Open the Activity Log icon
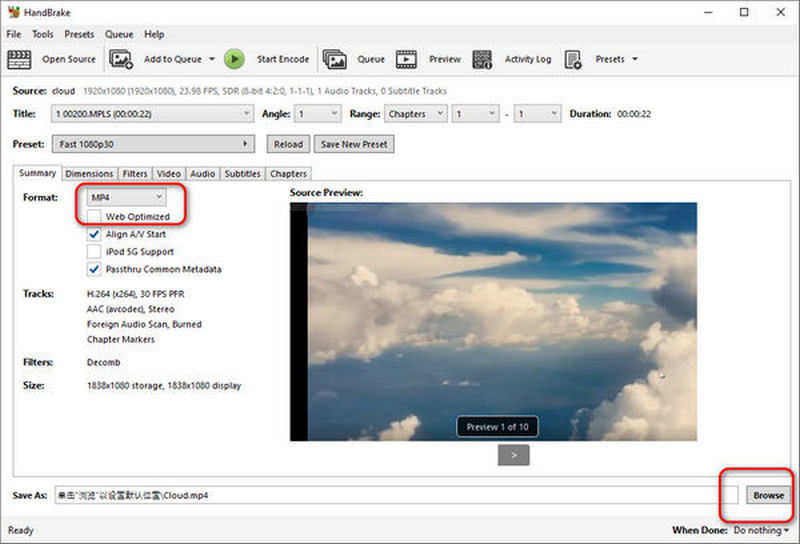Viewport: 800px width, 544px height. [x=482, y=59]
